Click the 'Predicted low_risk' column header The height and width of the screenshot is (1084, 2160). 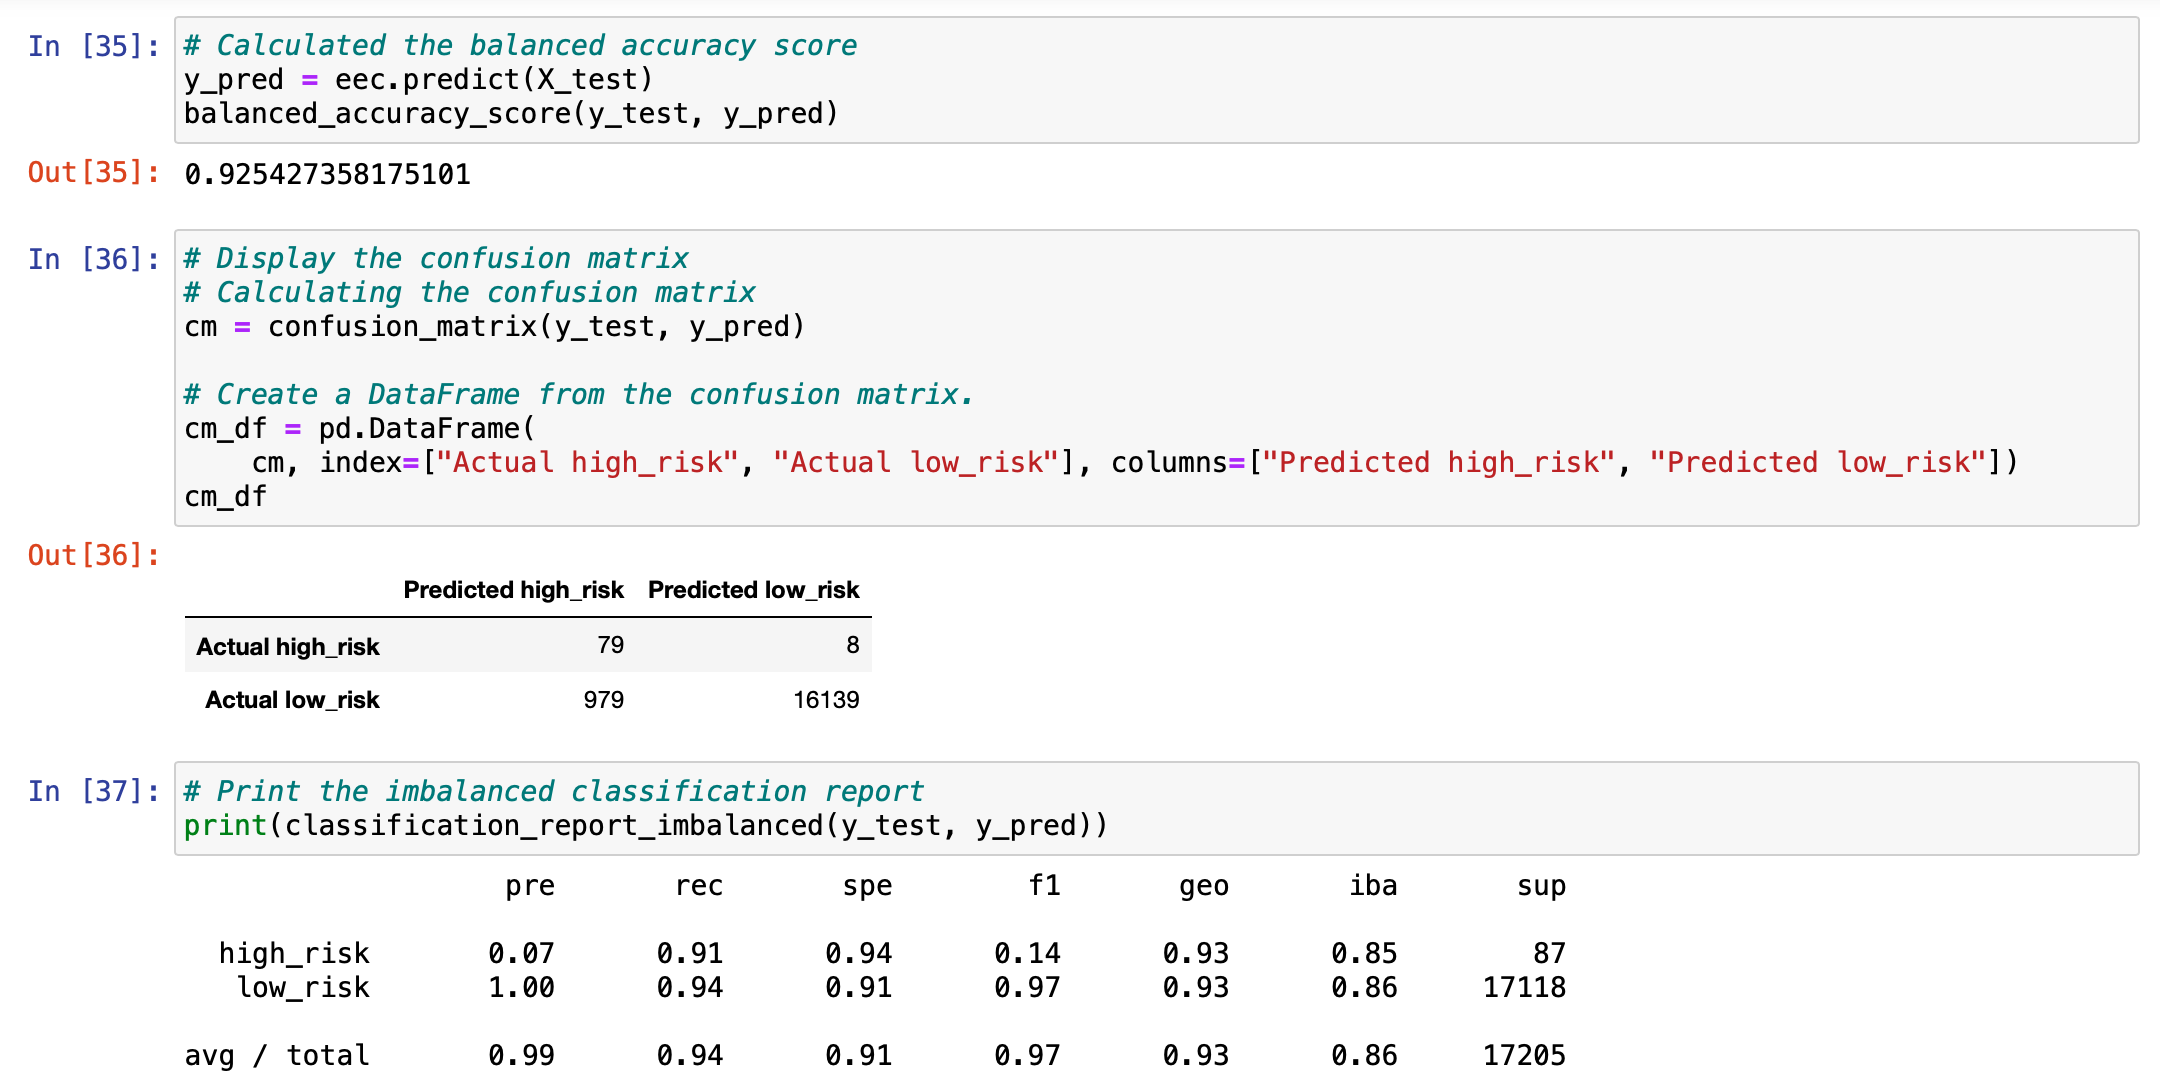tap(753, 590)
